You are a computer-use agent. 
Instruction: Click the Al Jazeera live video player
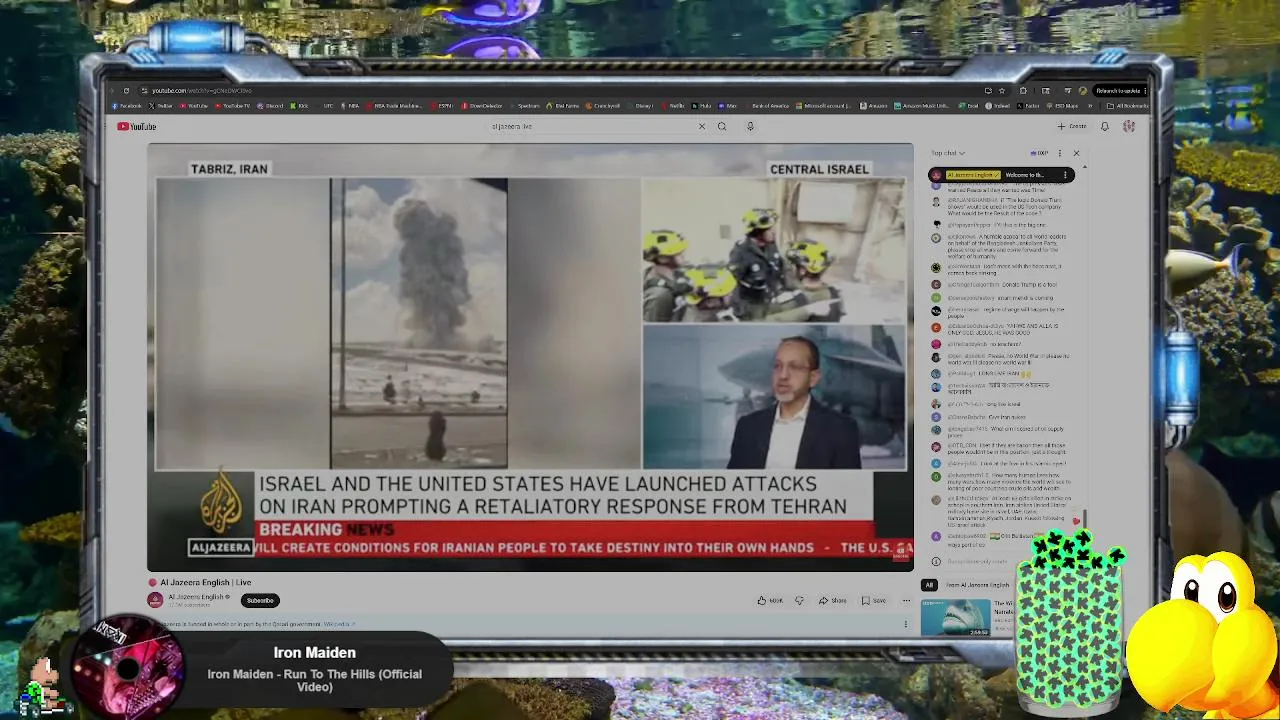[x=530, y=357]
